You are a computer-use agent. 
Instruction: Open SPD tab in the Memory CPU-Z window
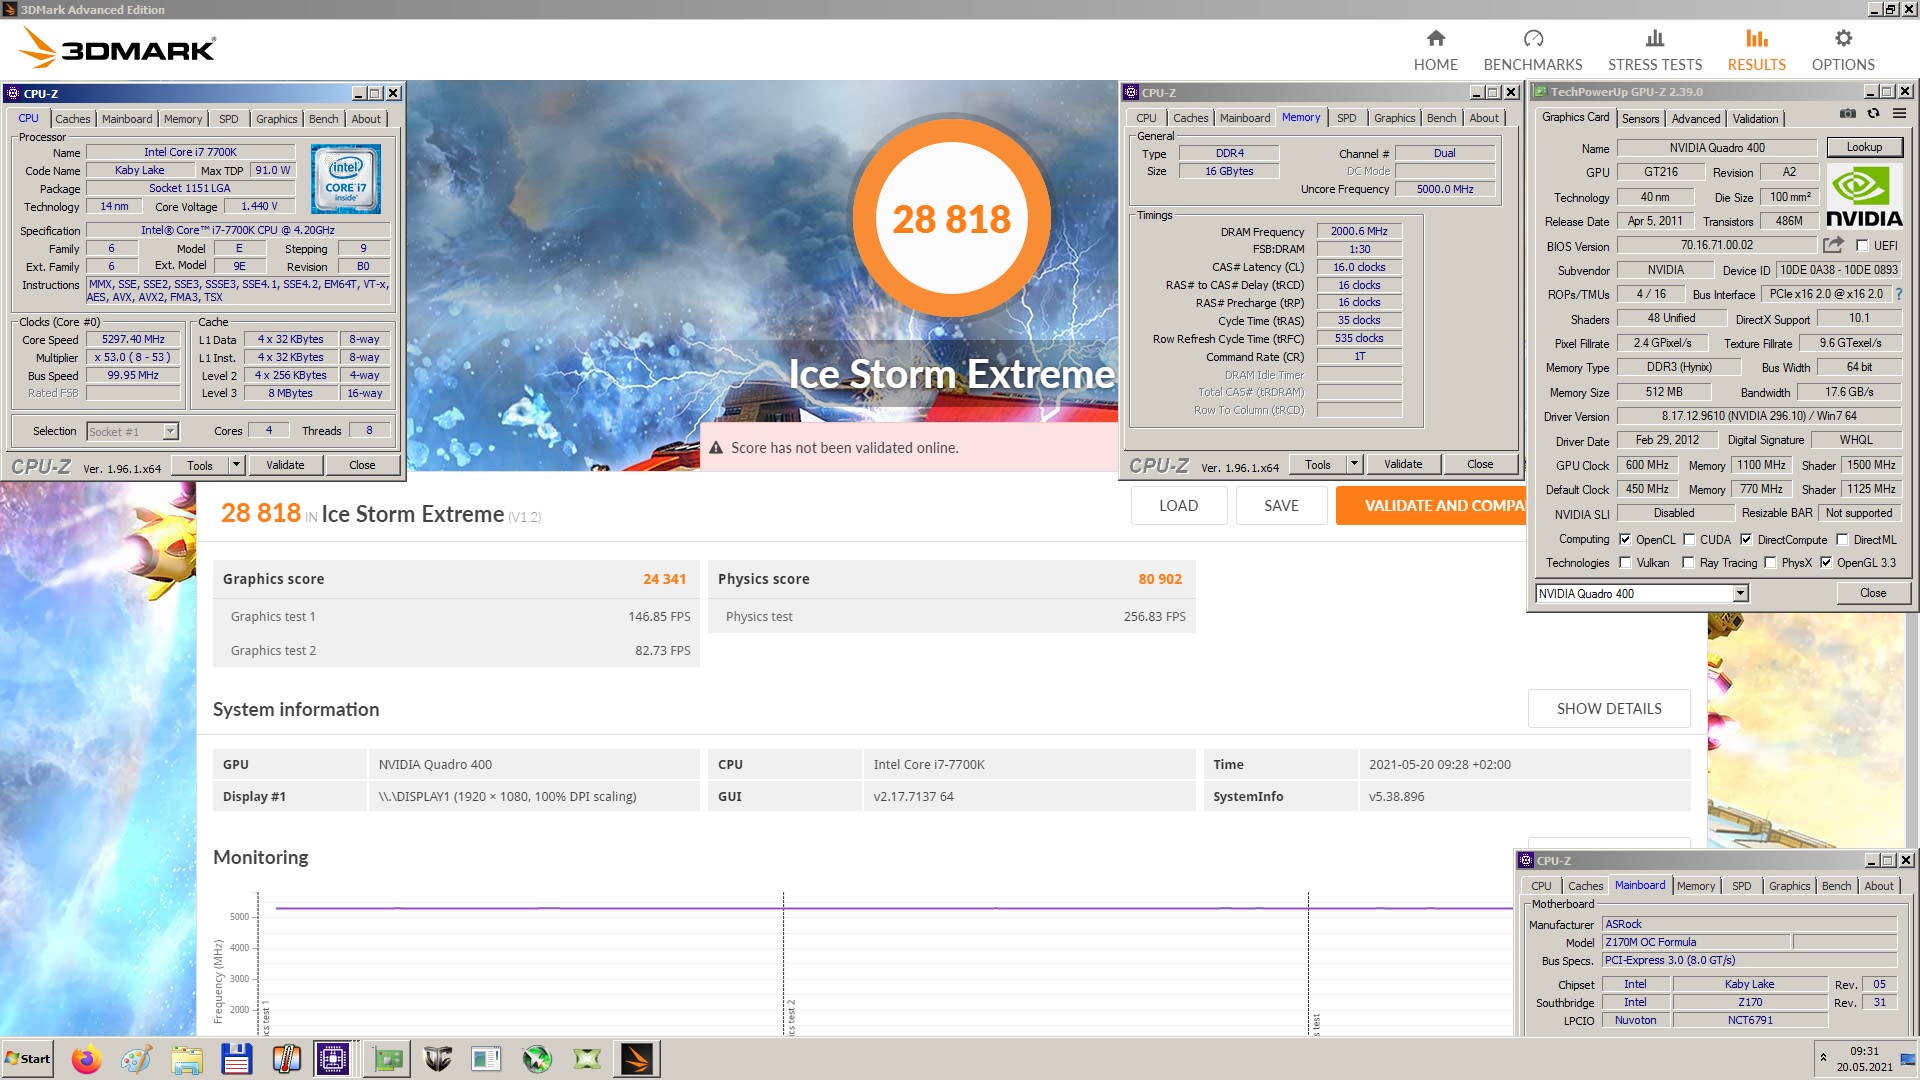1347,118
